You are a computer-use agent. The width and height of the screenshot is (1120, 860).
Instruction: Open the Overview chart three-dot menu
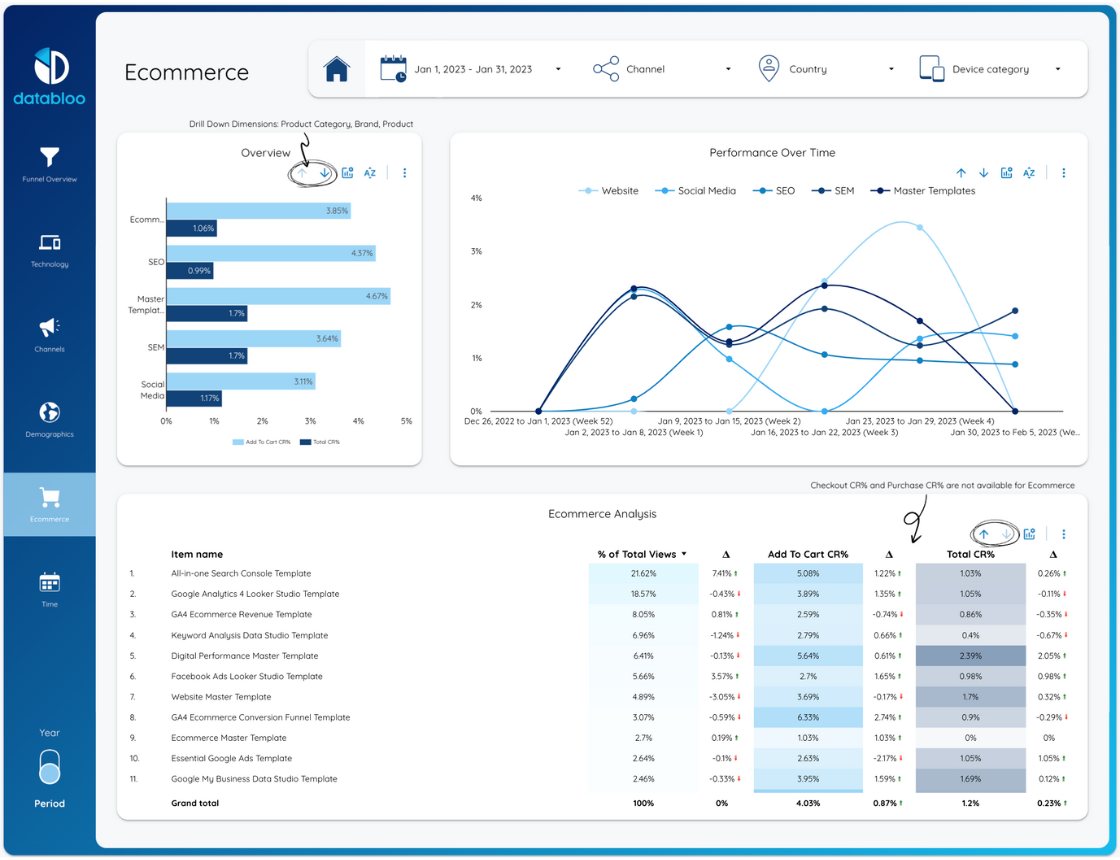coord(404,173)
